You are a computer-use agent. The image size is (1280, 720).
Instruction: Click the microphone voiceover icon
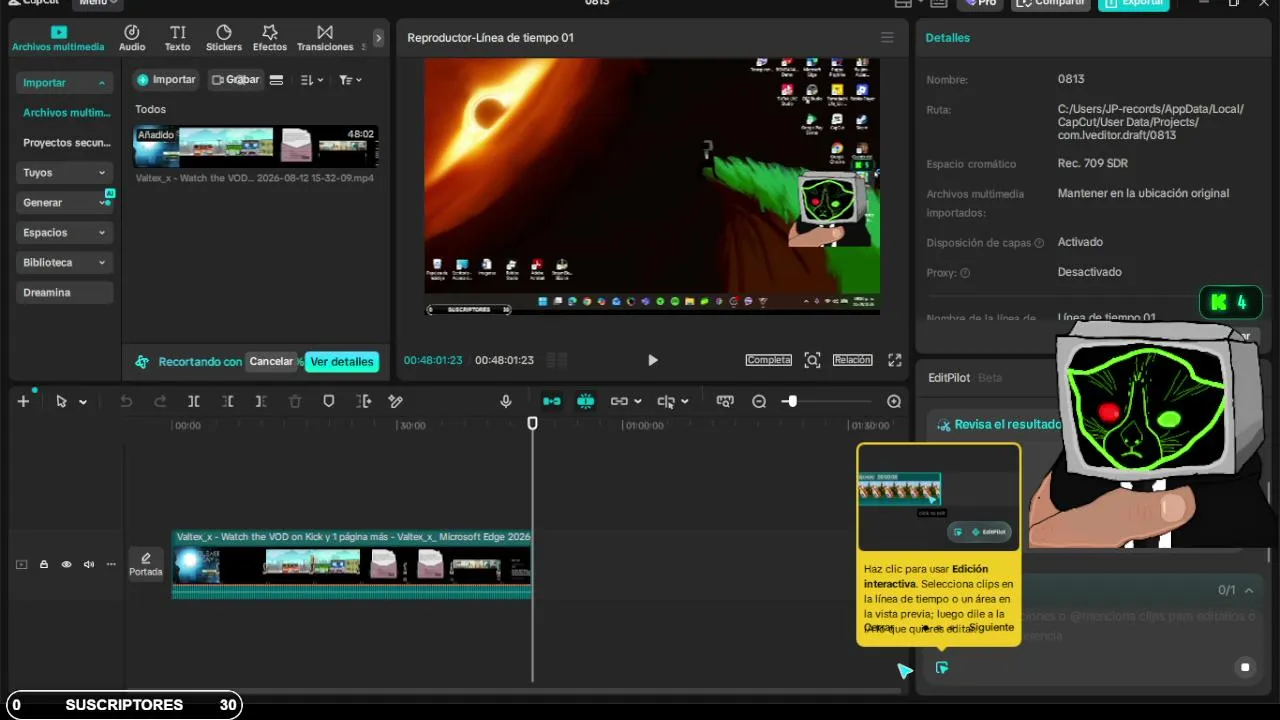[x=506, y=401]
